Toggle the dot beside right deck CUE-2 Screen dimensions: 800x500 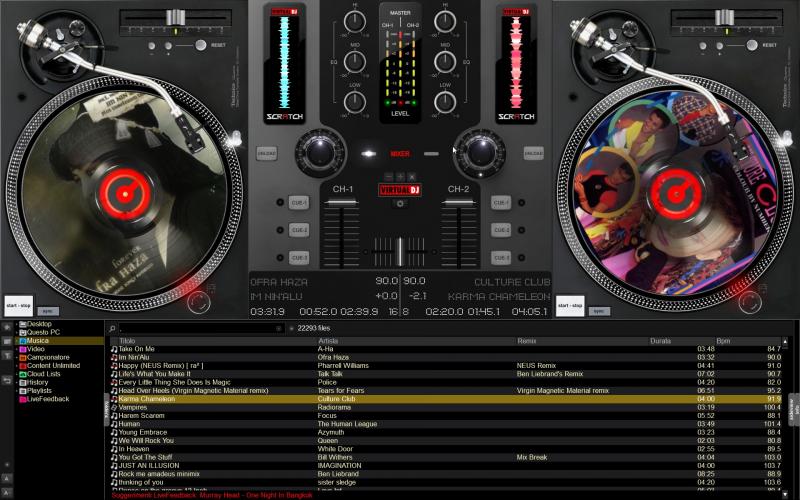coord(521,230)
